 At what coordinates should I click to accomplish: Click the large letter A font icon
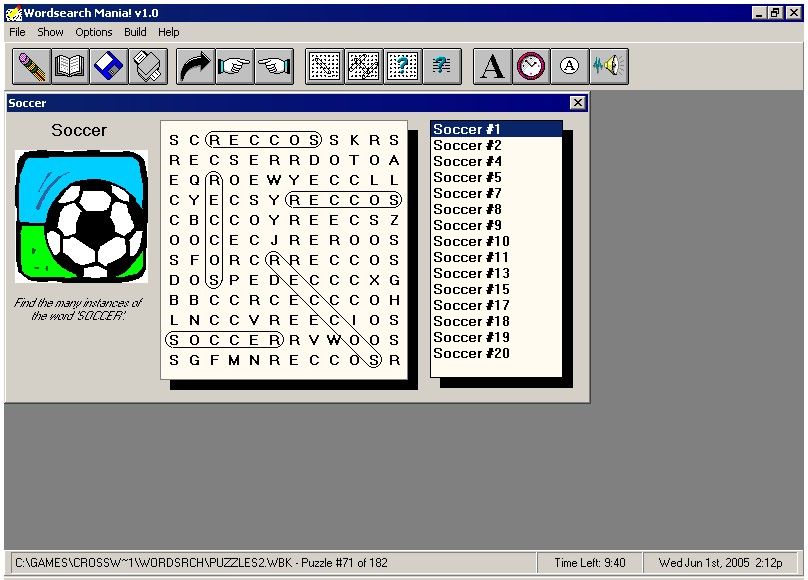(491, 67)
